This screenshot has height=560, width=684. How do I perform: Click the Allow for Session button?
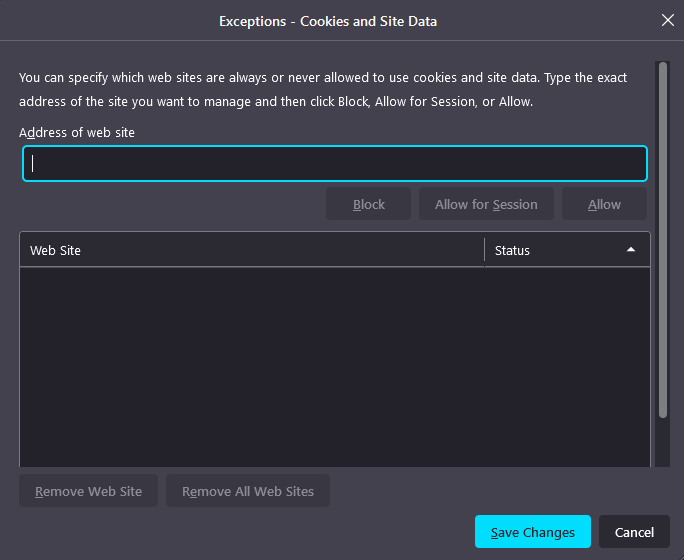486,204
